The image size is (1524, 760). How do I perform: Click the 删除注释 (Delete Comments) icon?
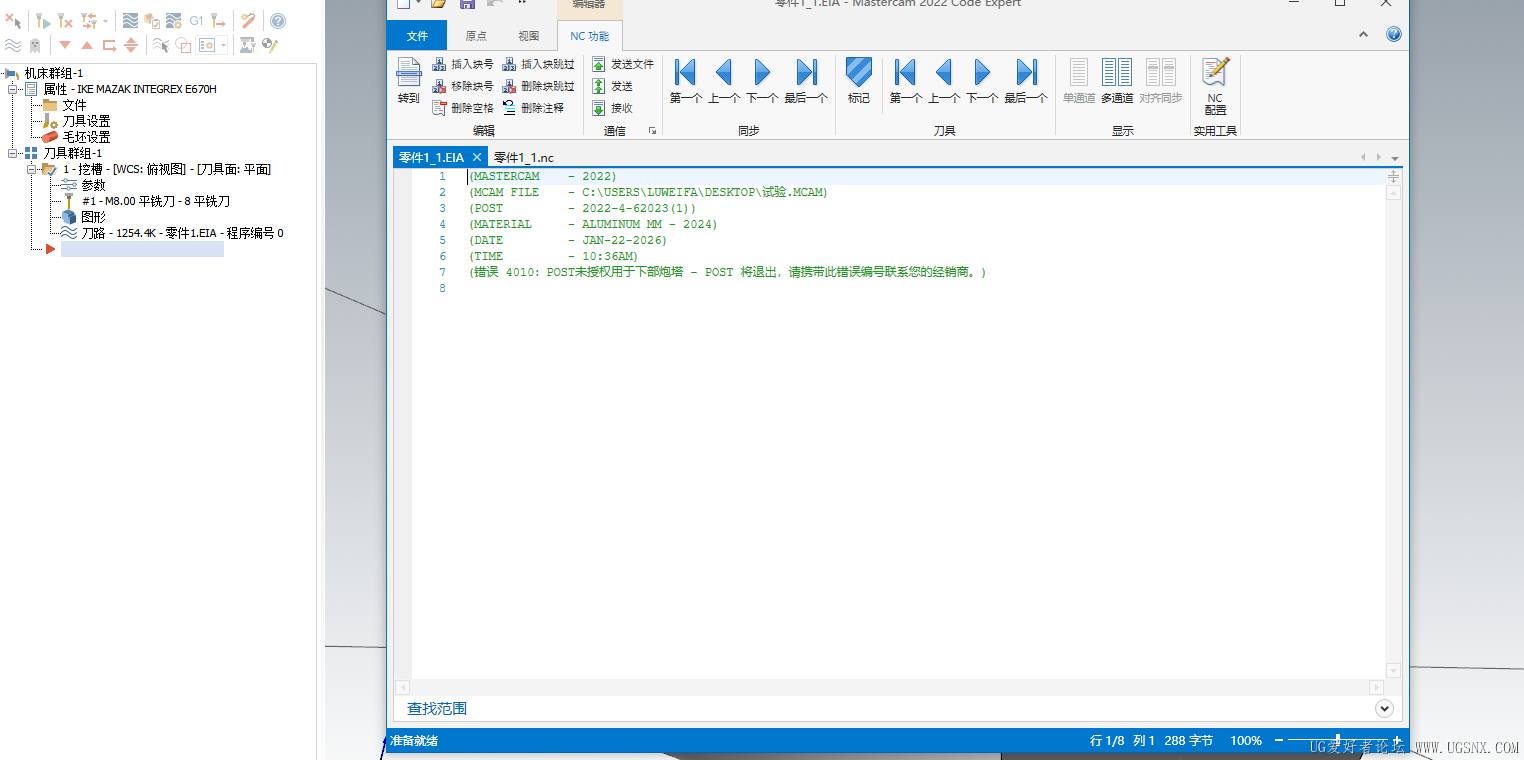(x=537, y=107)
